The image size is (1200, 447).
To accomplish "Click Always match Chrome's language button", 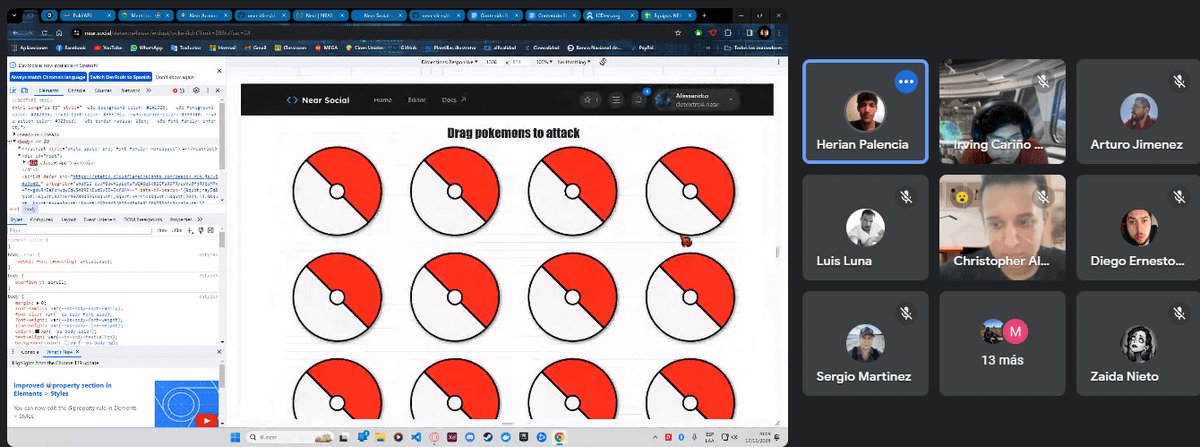I will pos(48,77).
